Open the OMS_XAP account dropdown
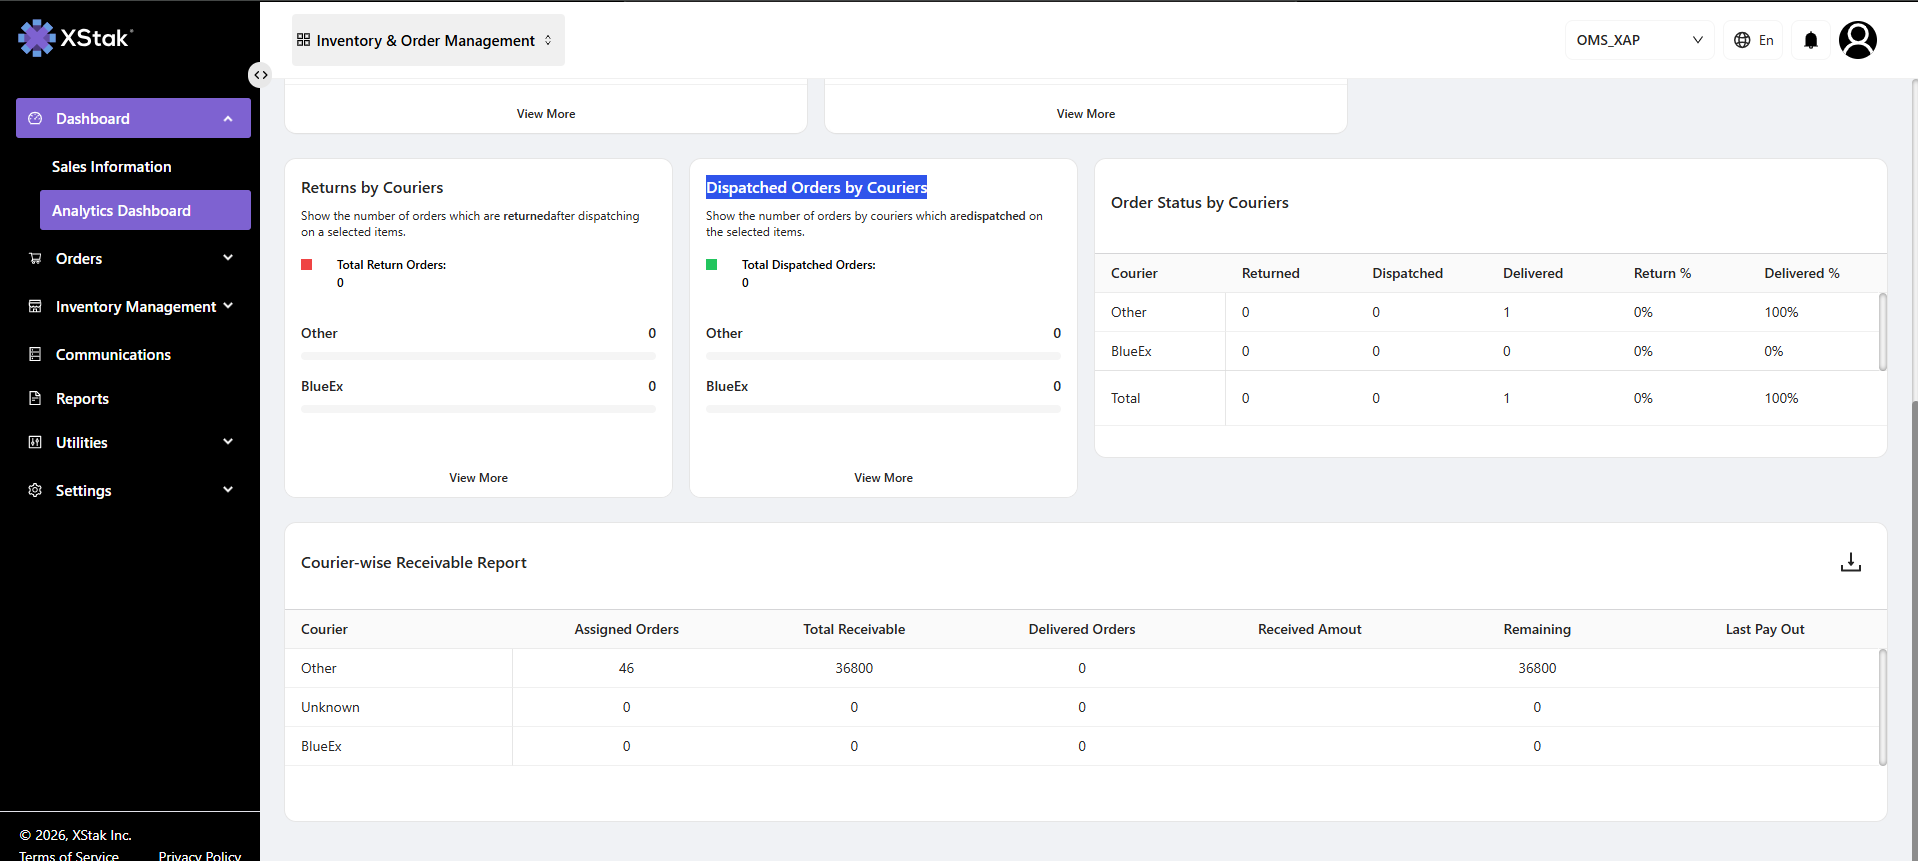The image size is (1918, 861). pos(1639,40)
